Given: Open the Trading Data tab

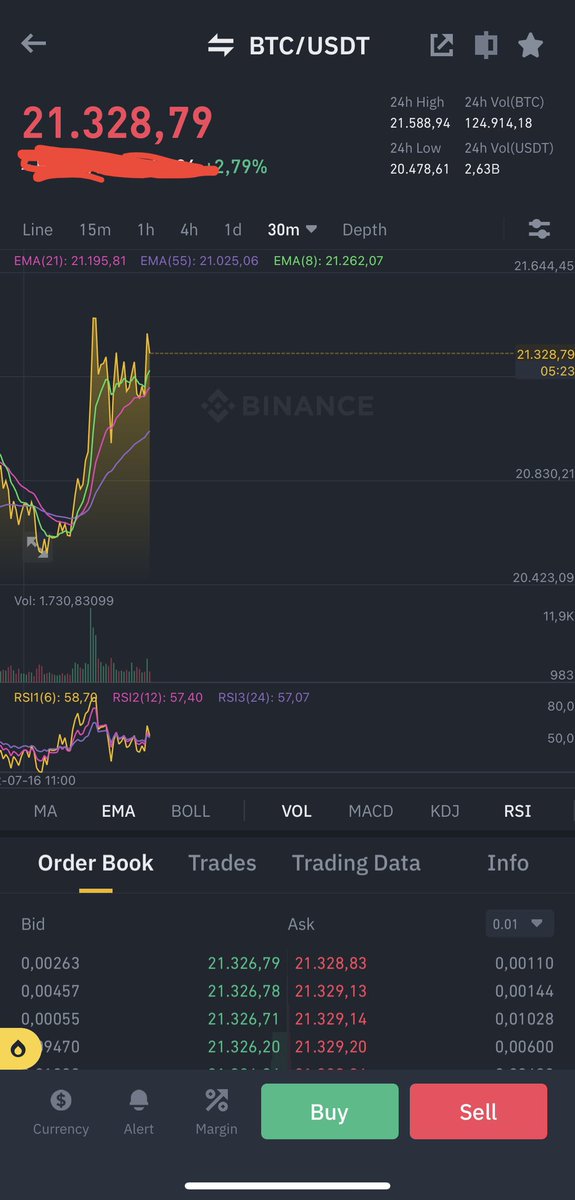Looking at the screenshot, I should [x=356, y=863].
